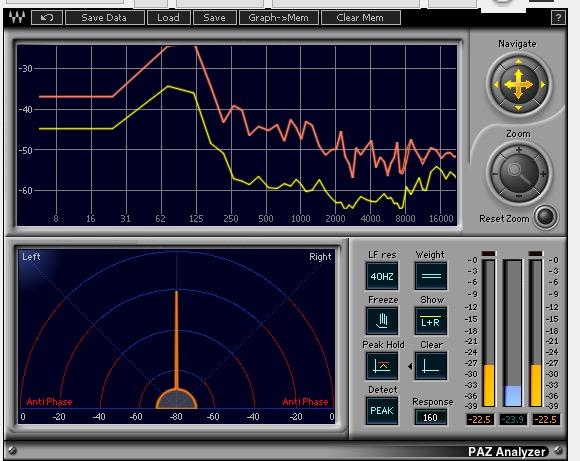The image size is (580, 461).
Task: Click the -30 dB axis label
Action: point(25,69)
